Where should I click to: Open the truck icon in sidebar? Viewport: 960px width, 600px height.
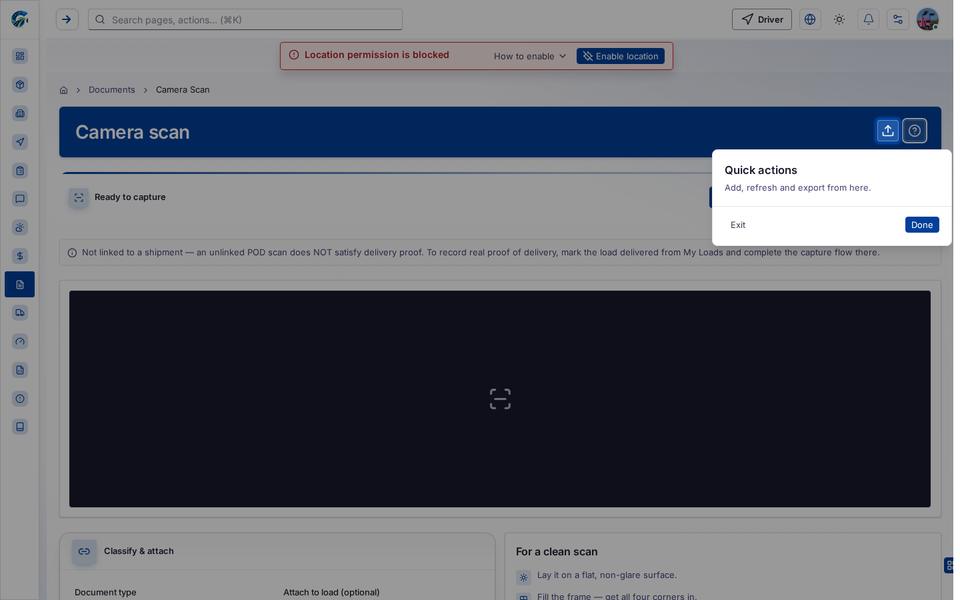20,313
